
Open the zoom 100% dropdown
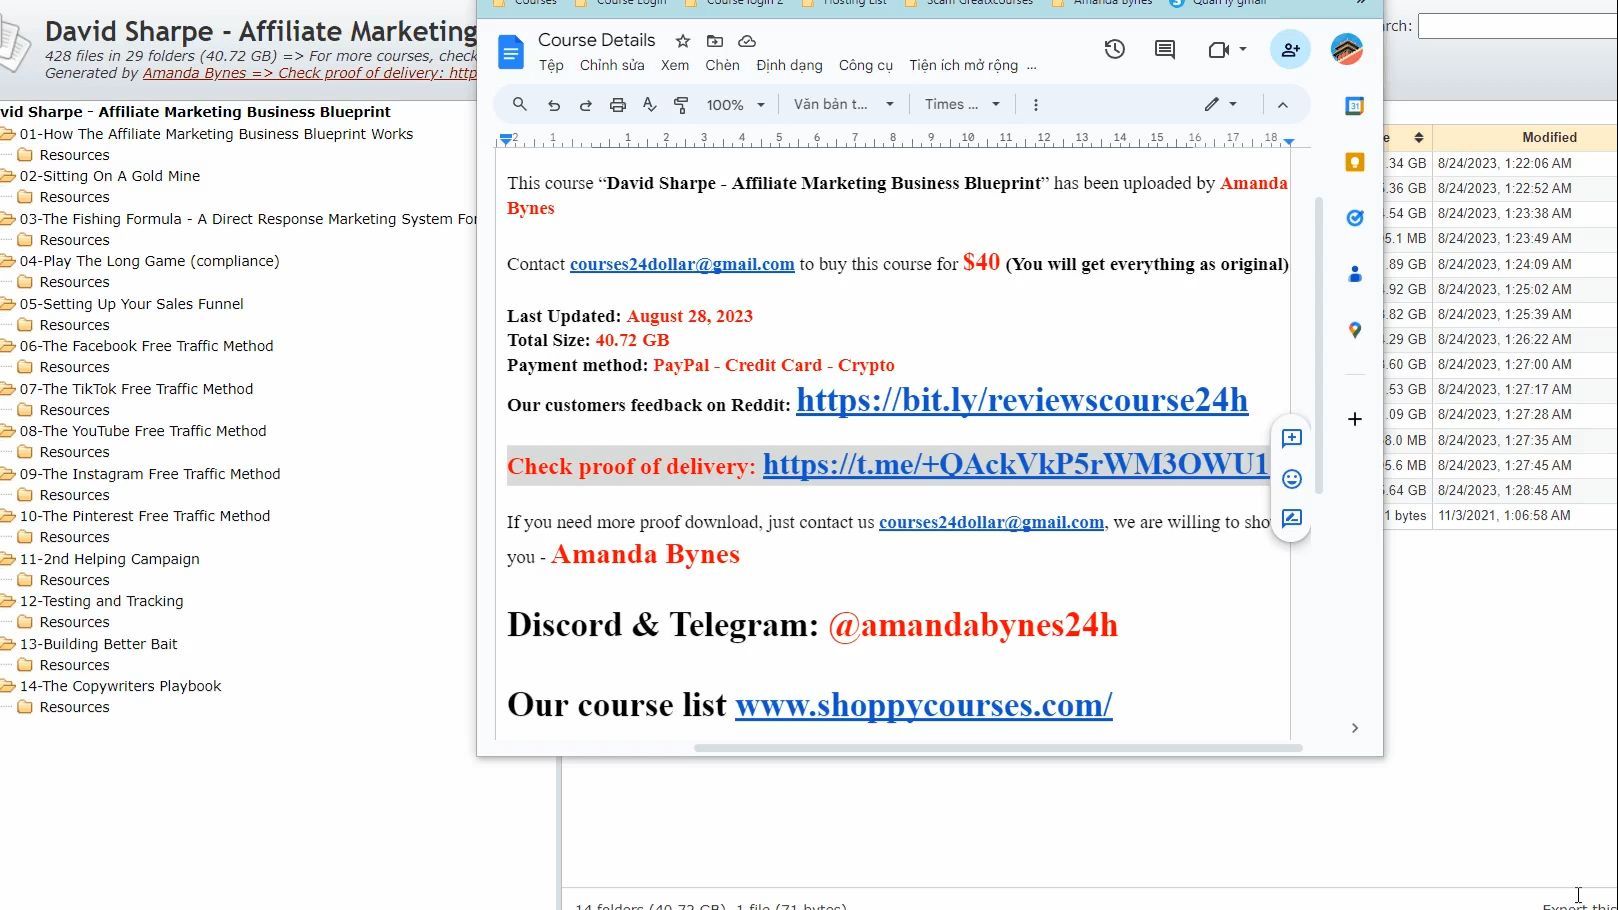pyautogui.click(x=736, y=104)
